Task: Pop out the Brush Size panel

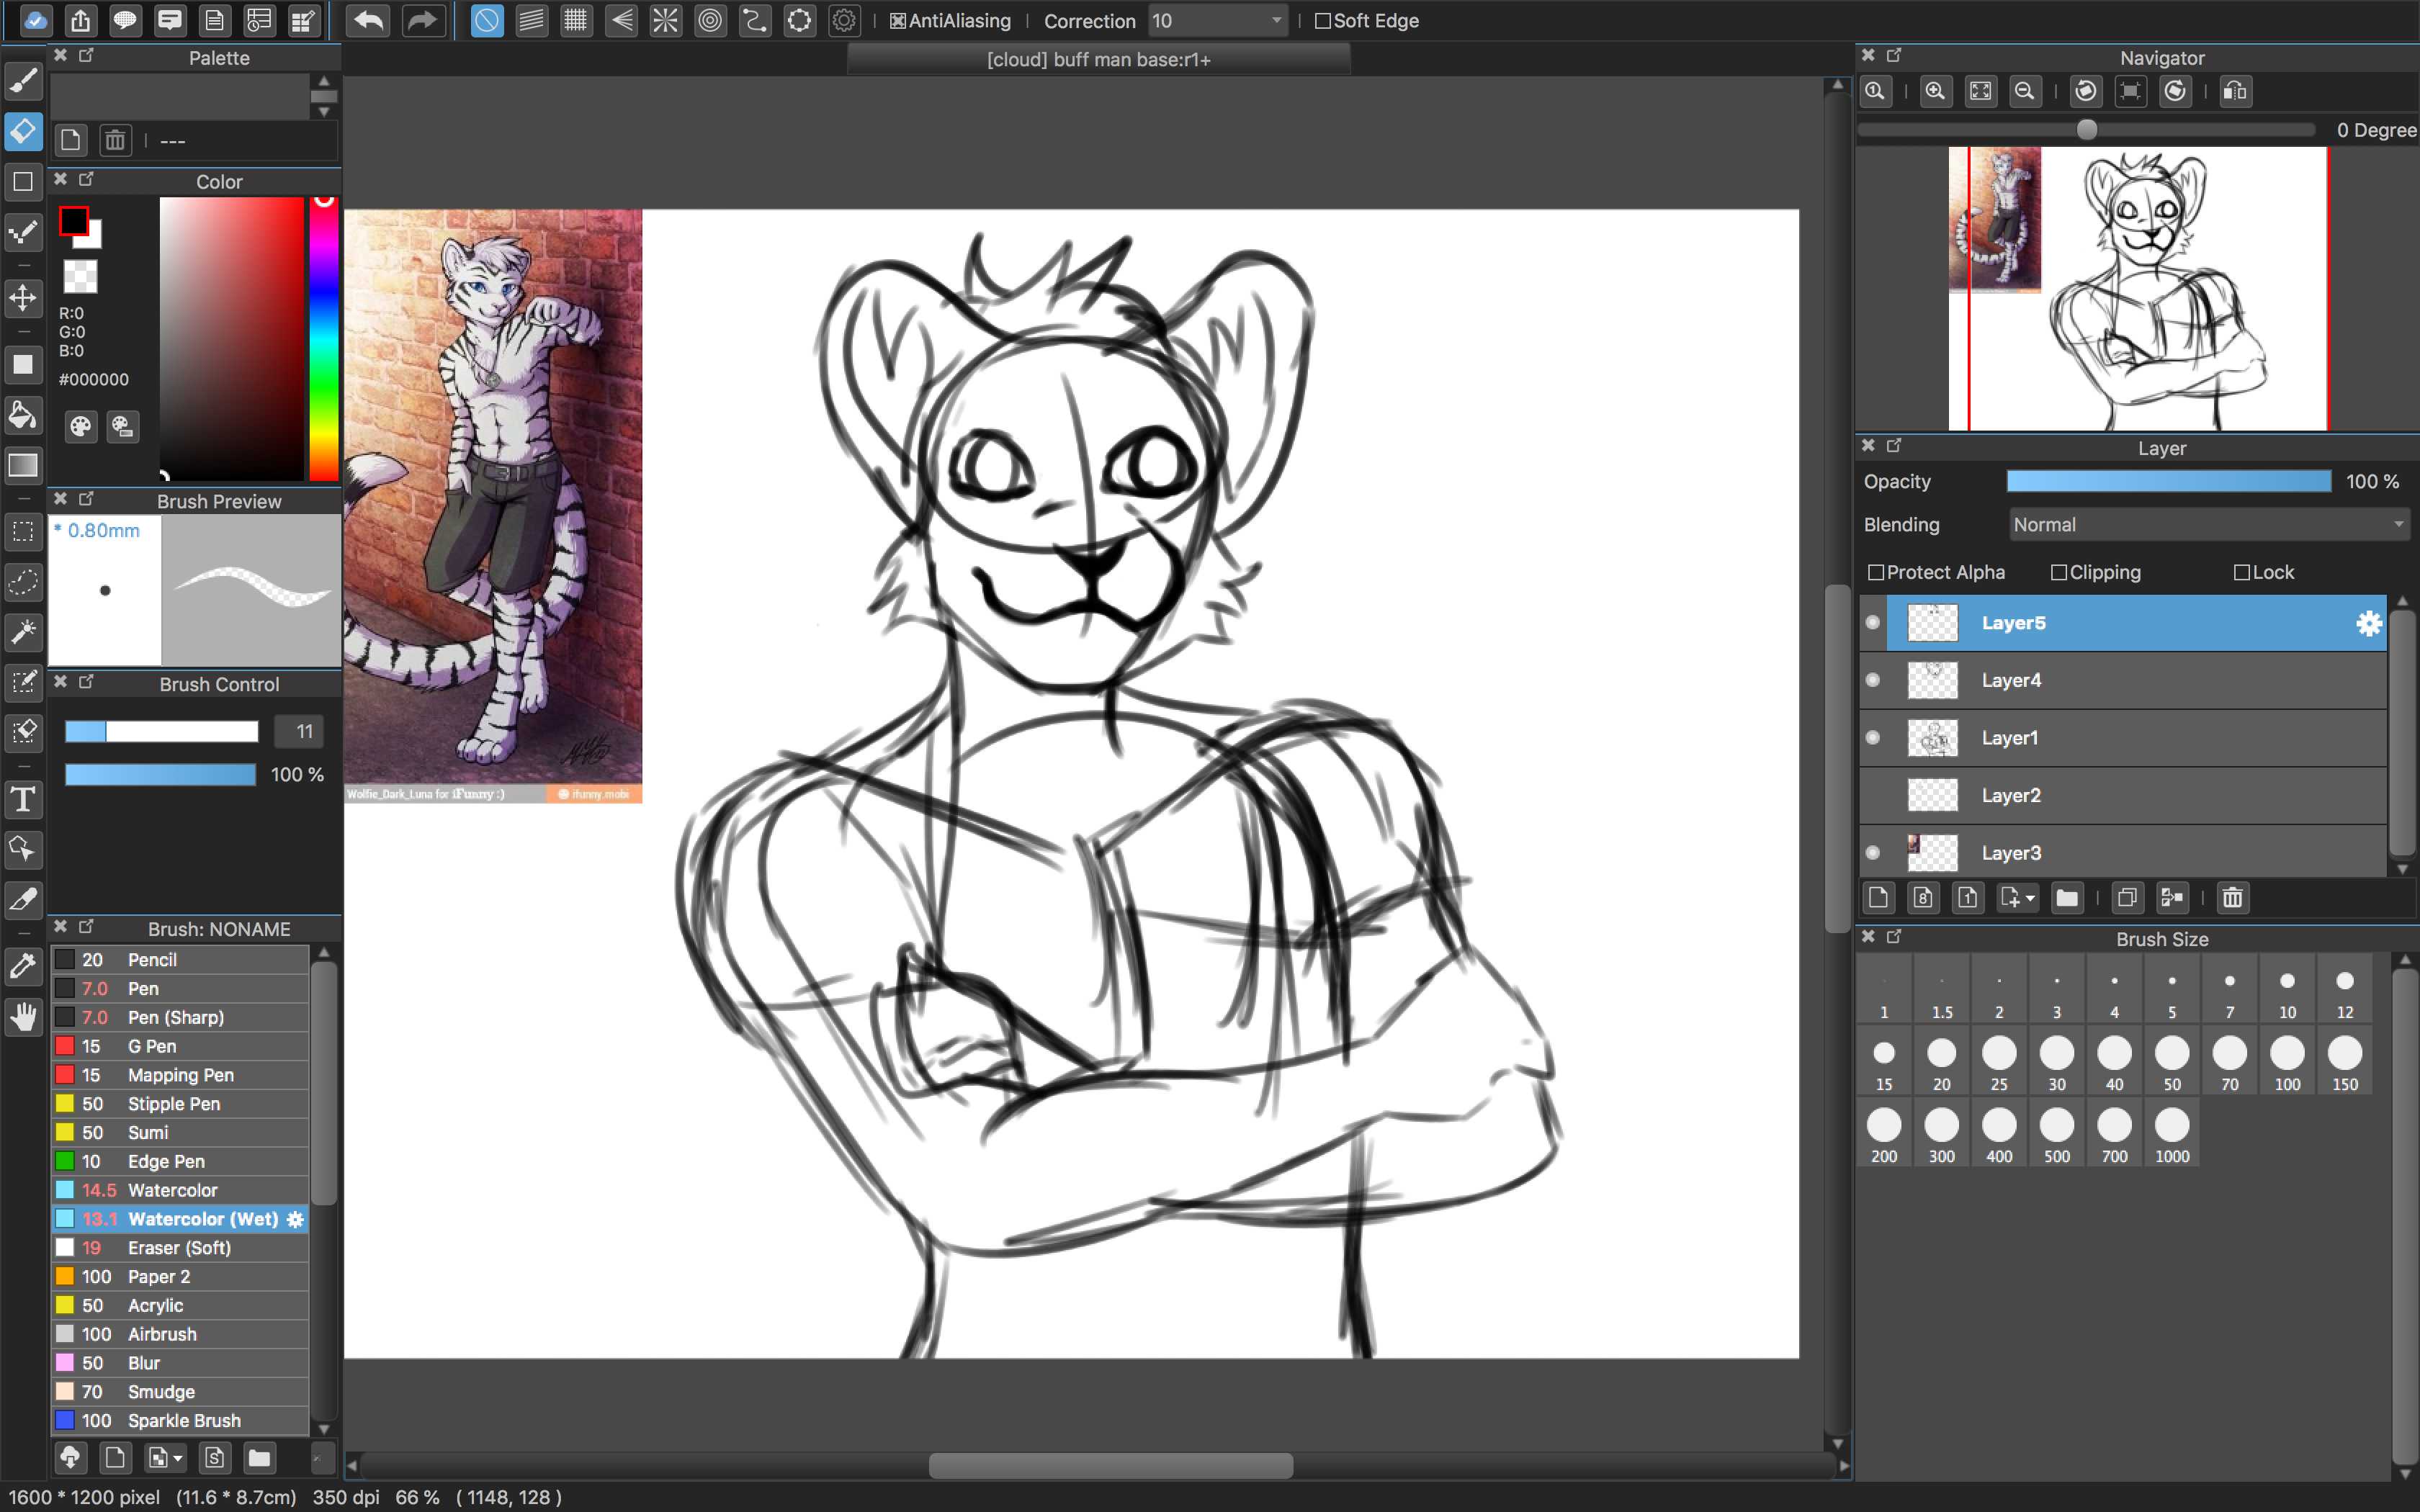Action: [x=1894, y=936]
